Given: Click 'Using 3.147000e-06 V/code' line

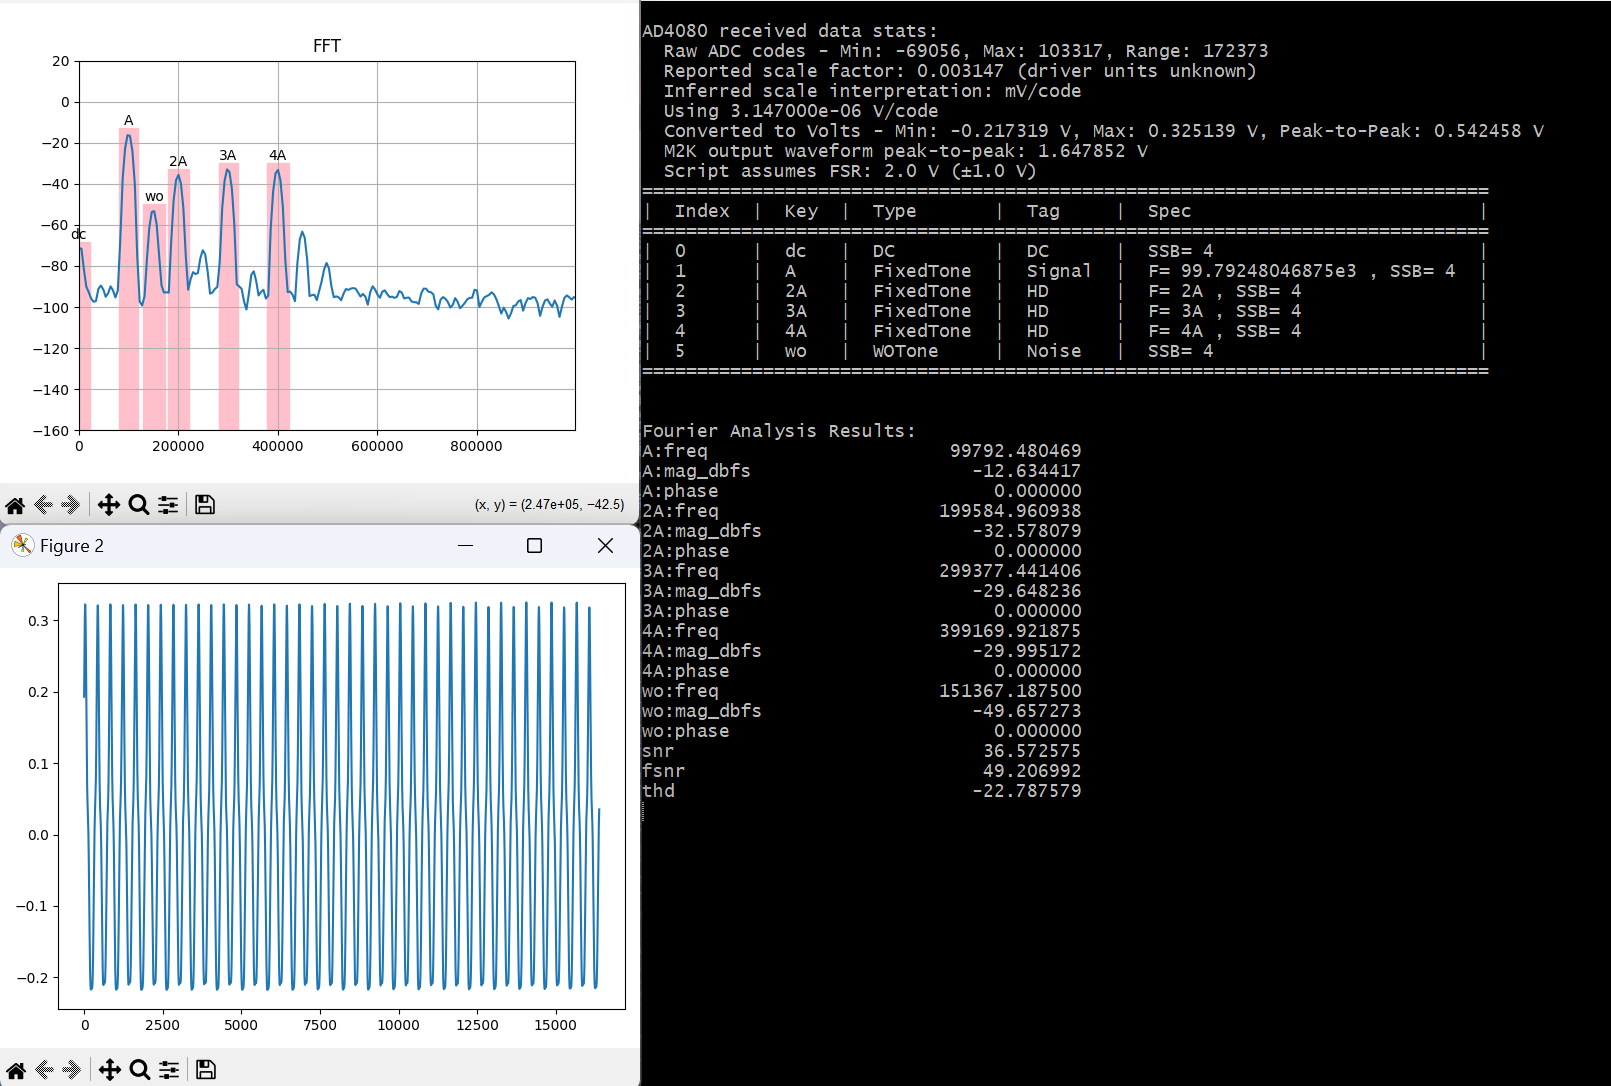Looking at the screenshot, I should tap(801, 111).
